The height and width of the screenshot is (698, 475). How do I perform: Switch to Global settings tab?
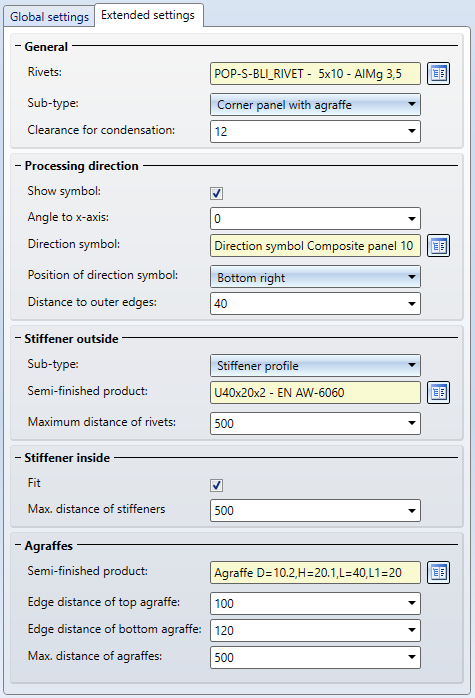click(x=49, y=17)
